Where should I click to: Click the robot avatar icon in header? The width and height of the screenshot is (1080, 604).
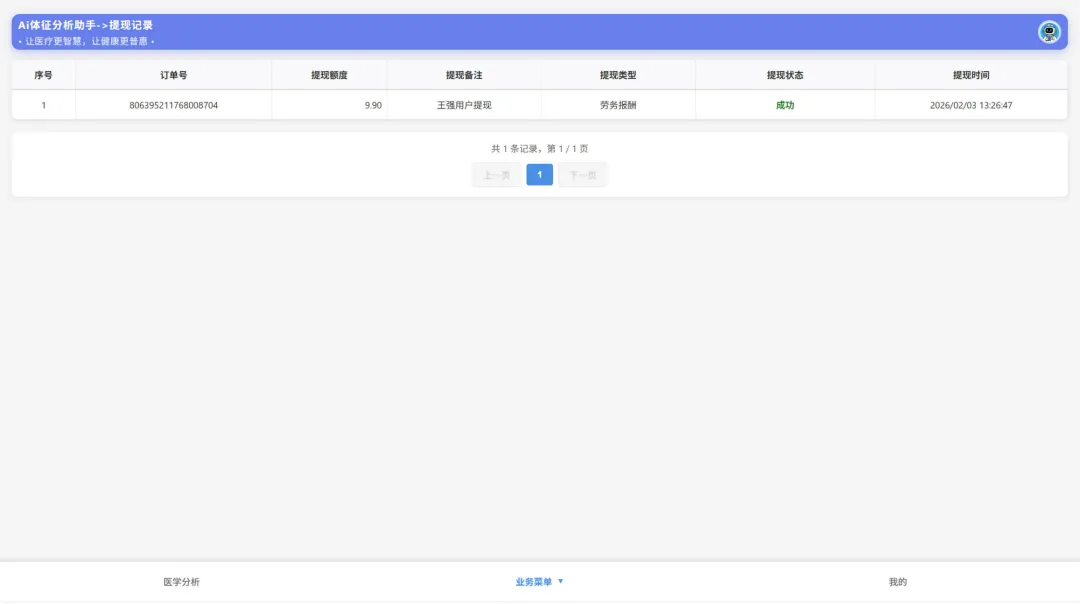pyautogui.click(x=1048, y=32)
